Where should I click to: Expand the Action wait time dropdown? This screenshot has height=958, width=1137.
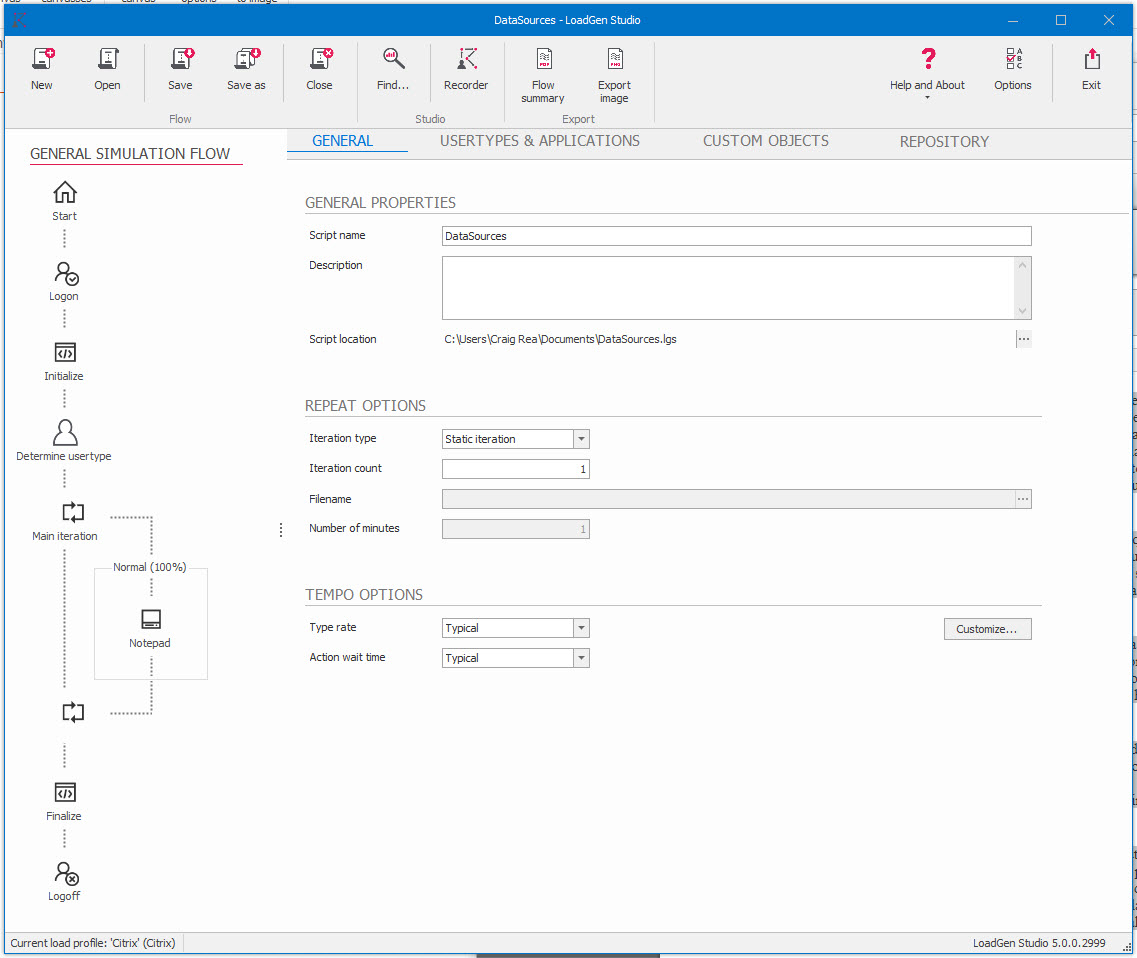[582, 658]
